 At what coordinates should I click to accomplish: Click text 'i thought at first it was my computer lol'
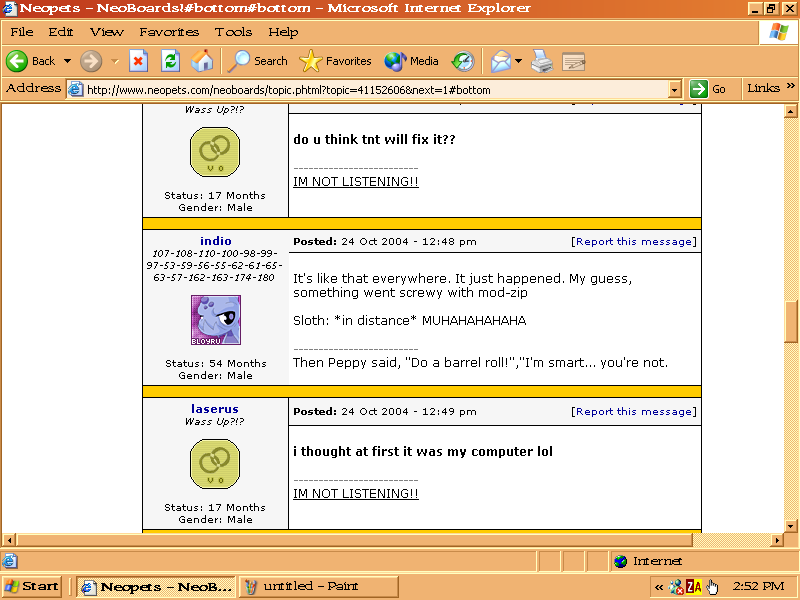(x=423, y=452)
